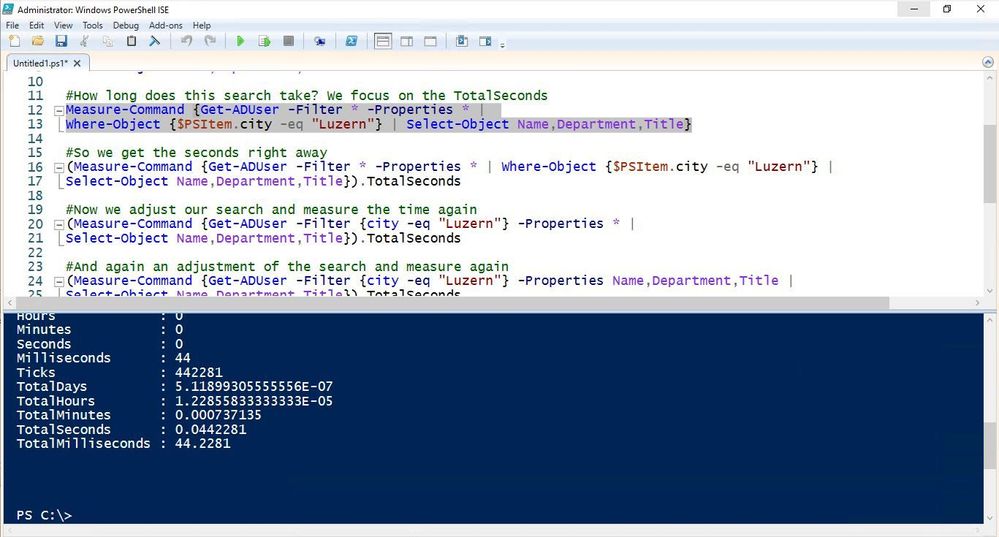Hide script pane with up chevron

pyautogui.click(x=988, y=62)
